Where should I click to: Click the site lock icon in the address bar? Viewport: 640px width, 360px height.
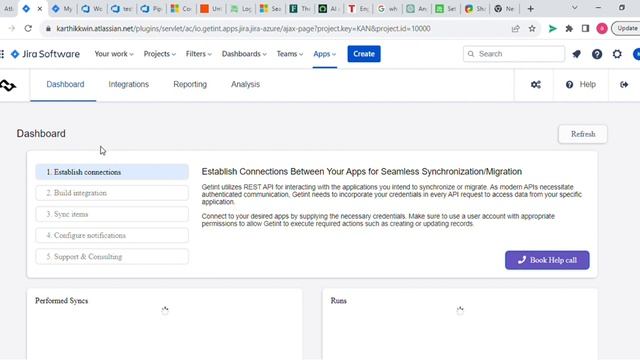tap(48, 29)
